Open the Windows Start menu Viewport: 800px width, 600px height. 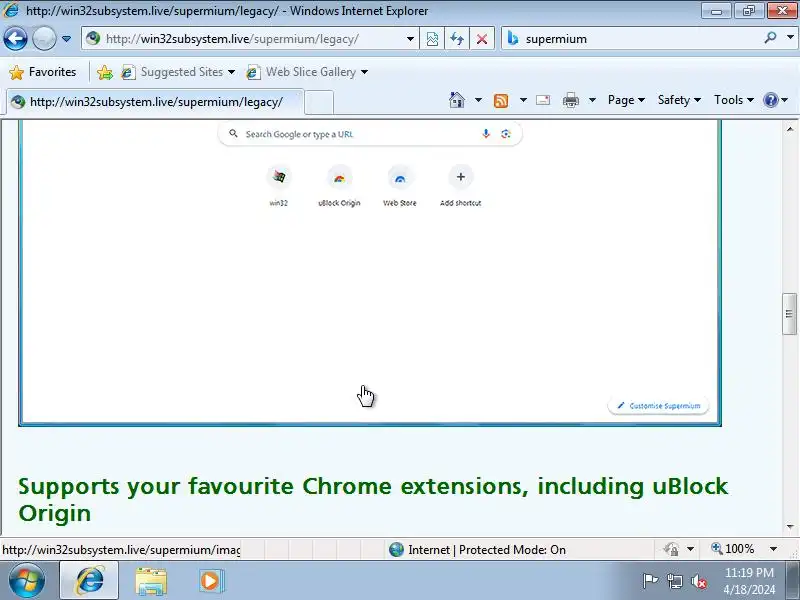click(x=27, y=581)
